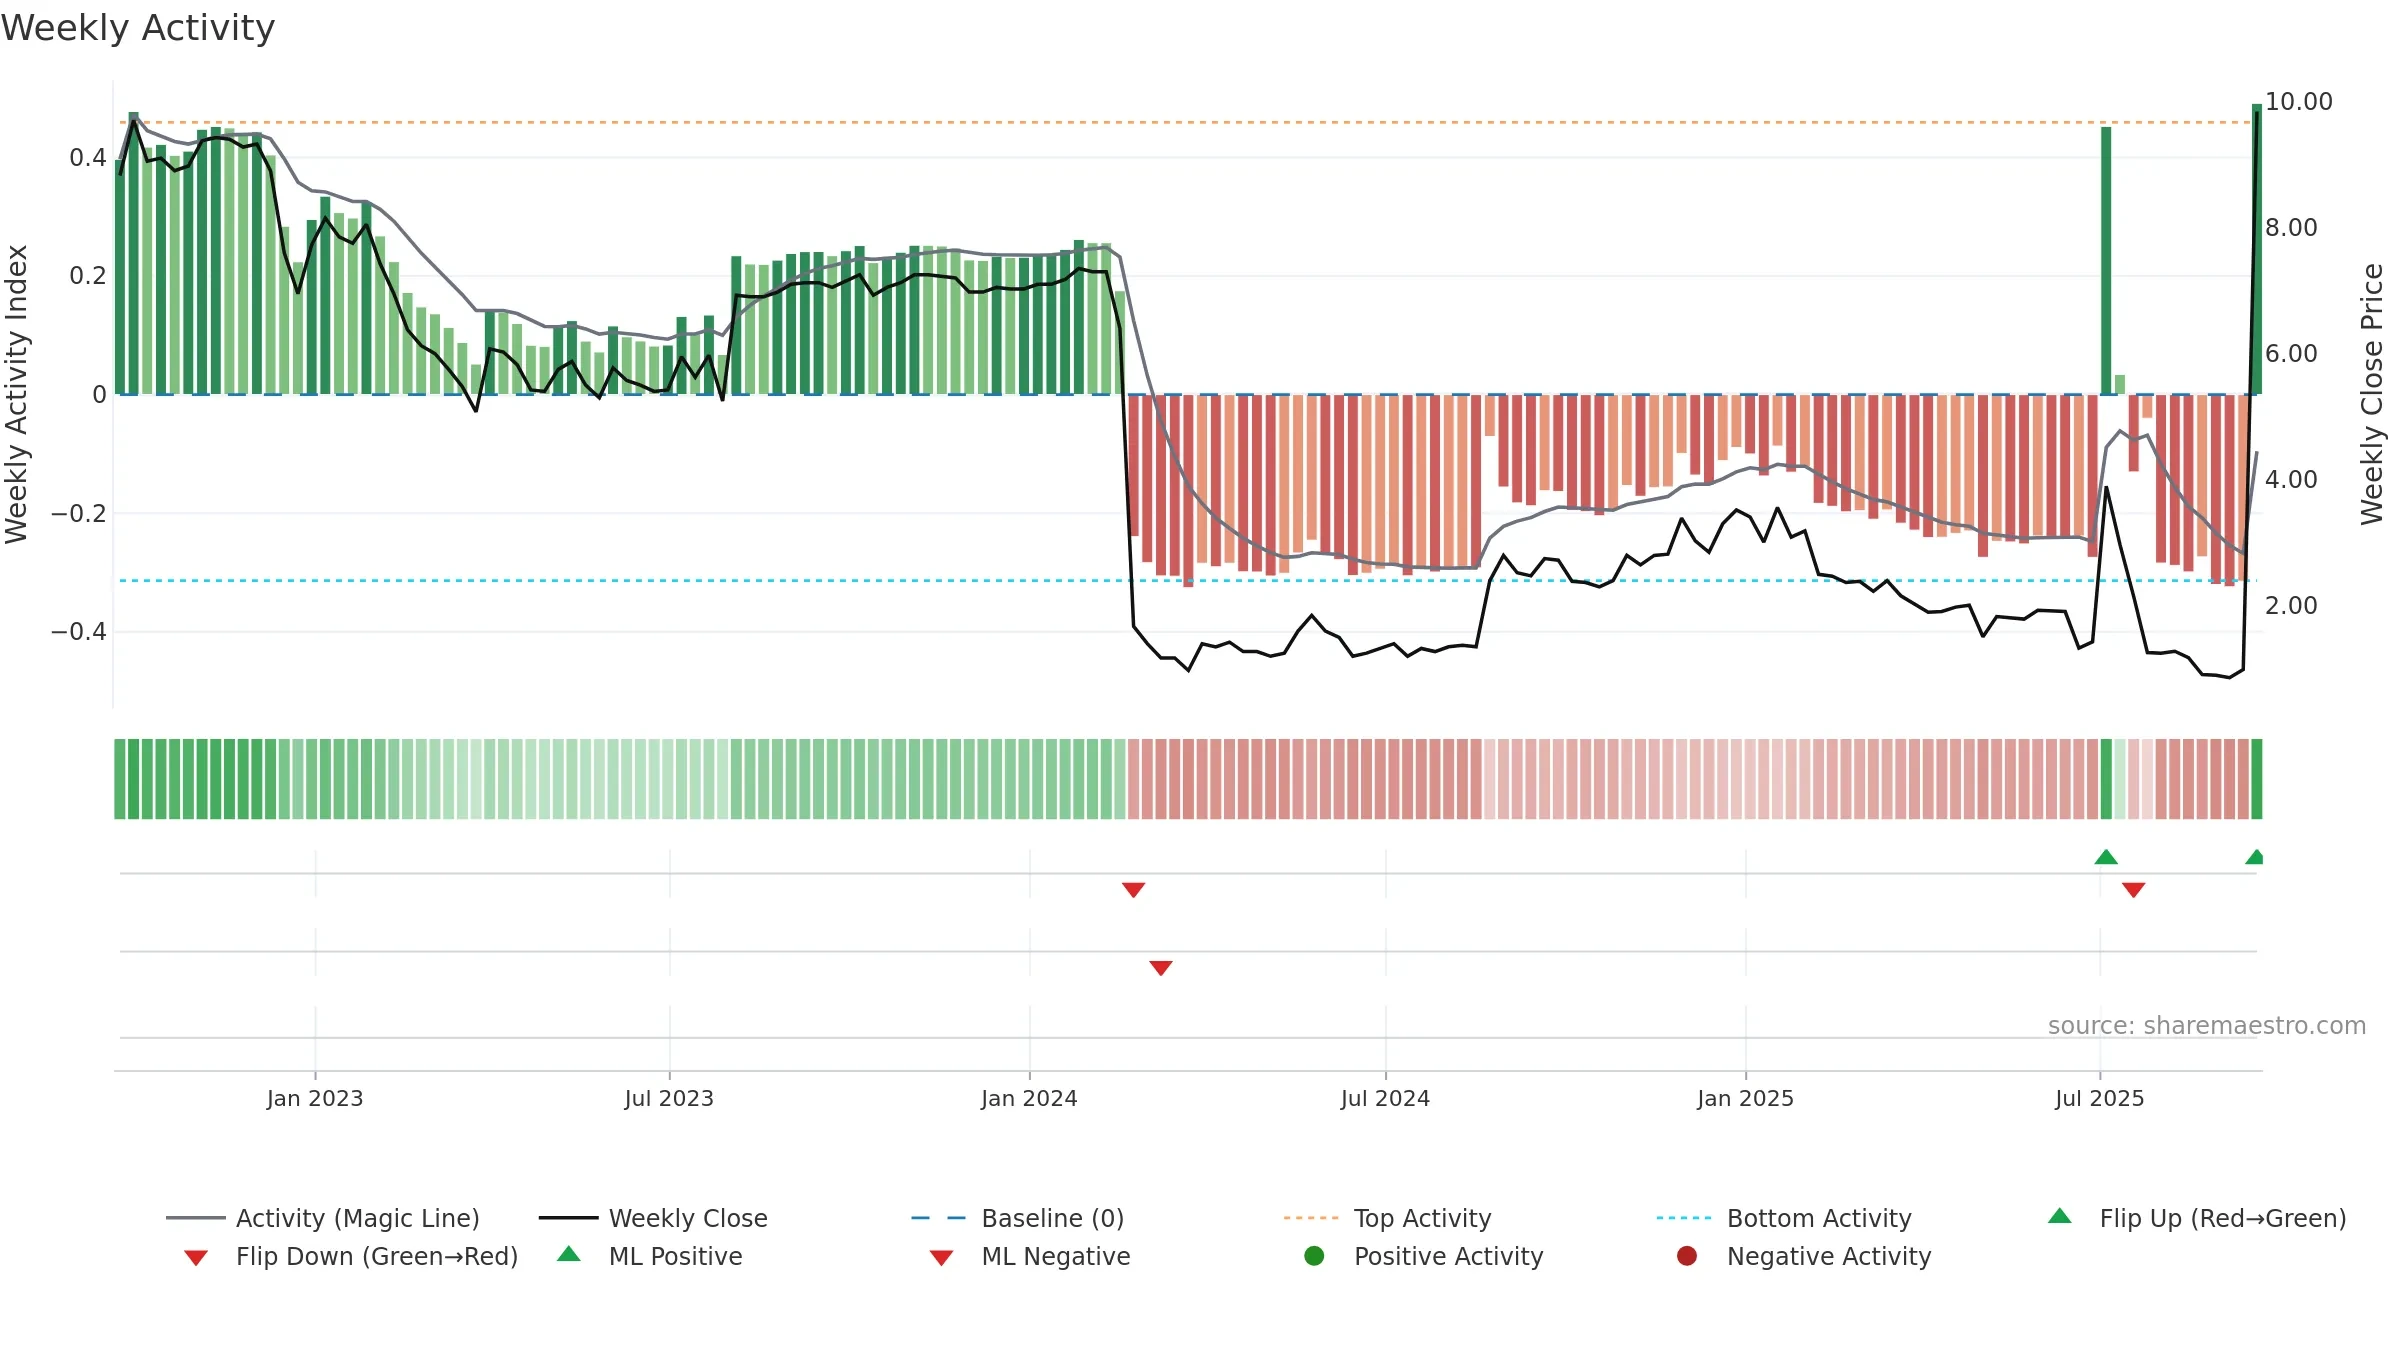The image size is (2400, 1350).
Task: Toggle the ML Negative legend entry
Action: pos(1030,1256)
